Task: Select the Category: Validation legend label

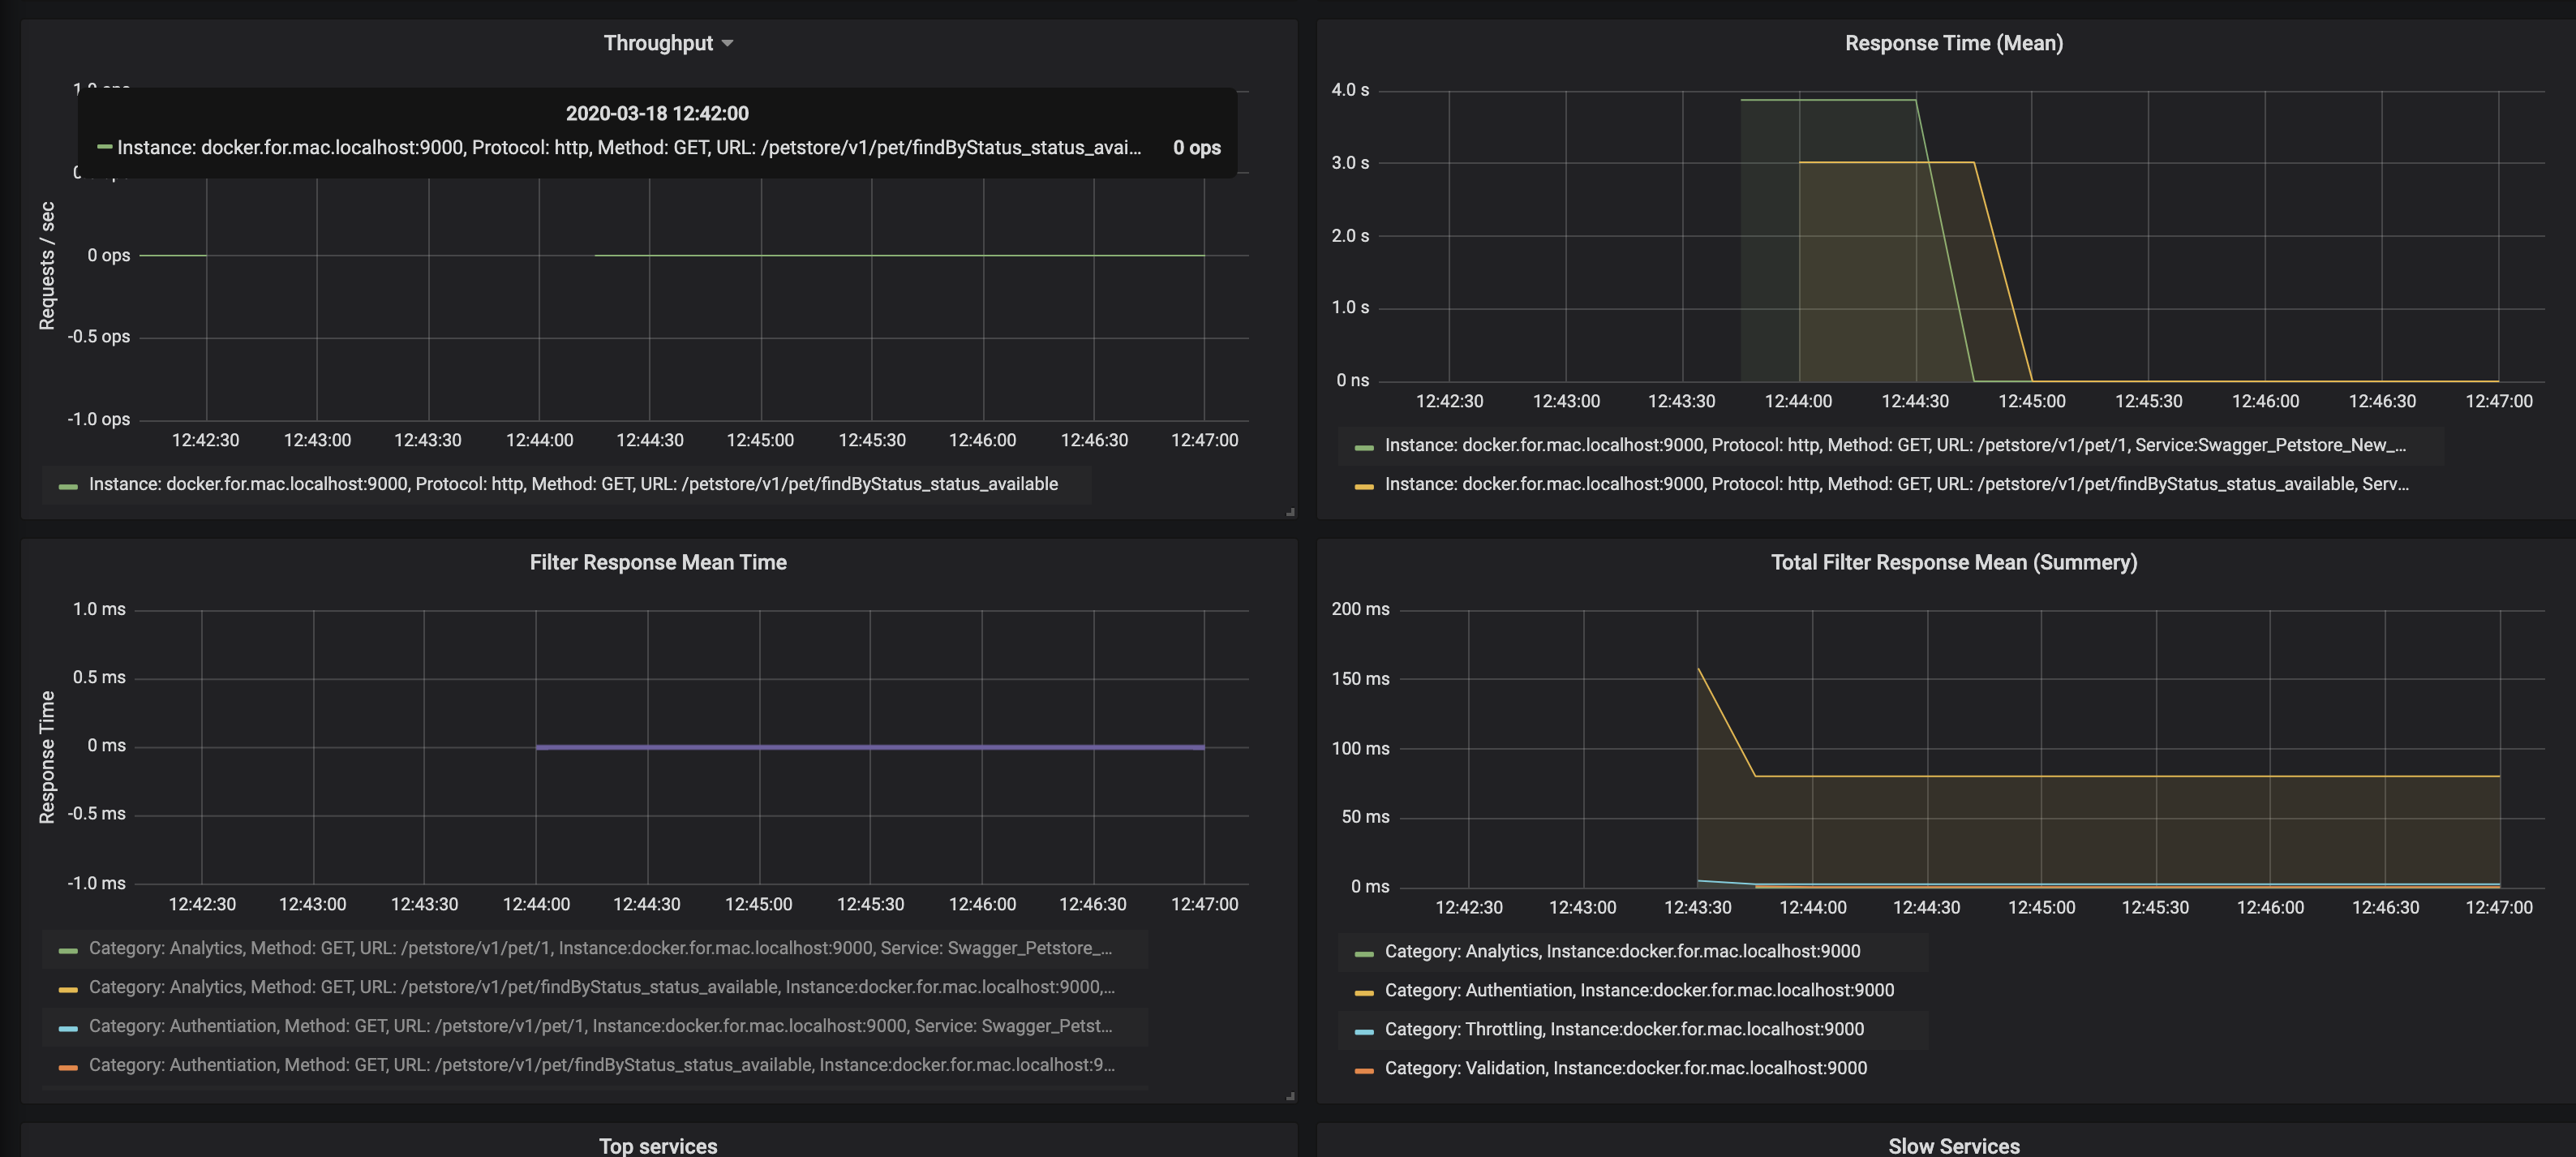Action: point(1625,1069)
